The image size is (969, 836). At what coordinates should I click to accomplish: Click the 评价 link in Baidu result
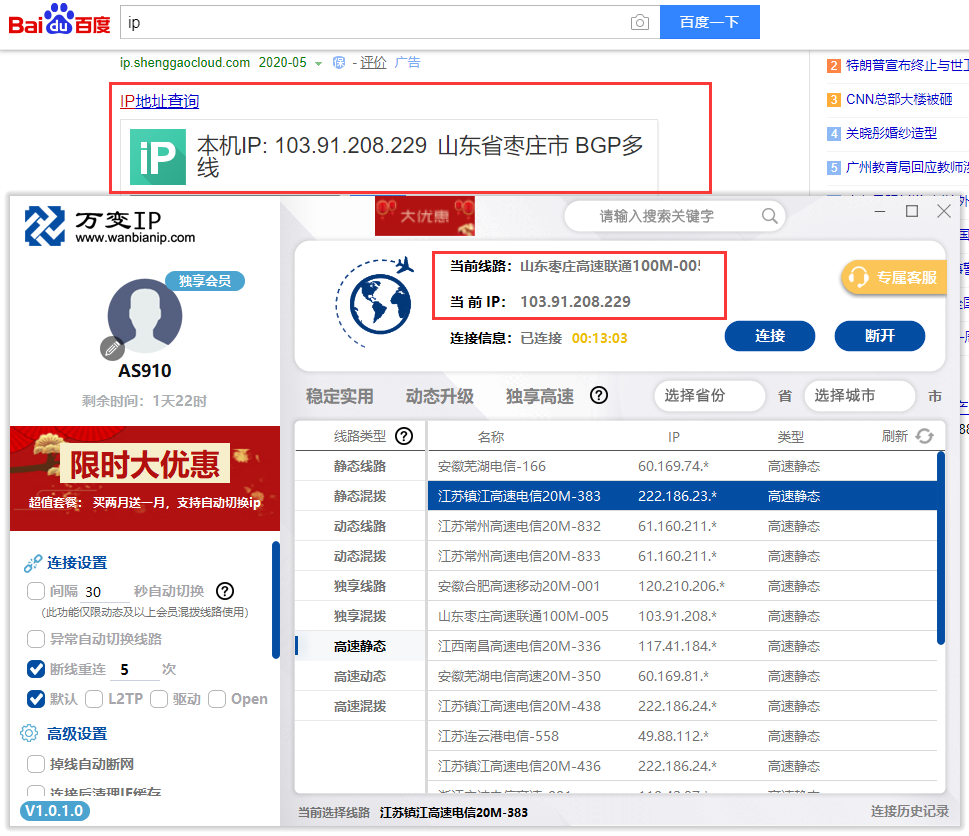click(373, 62)
